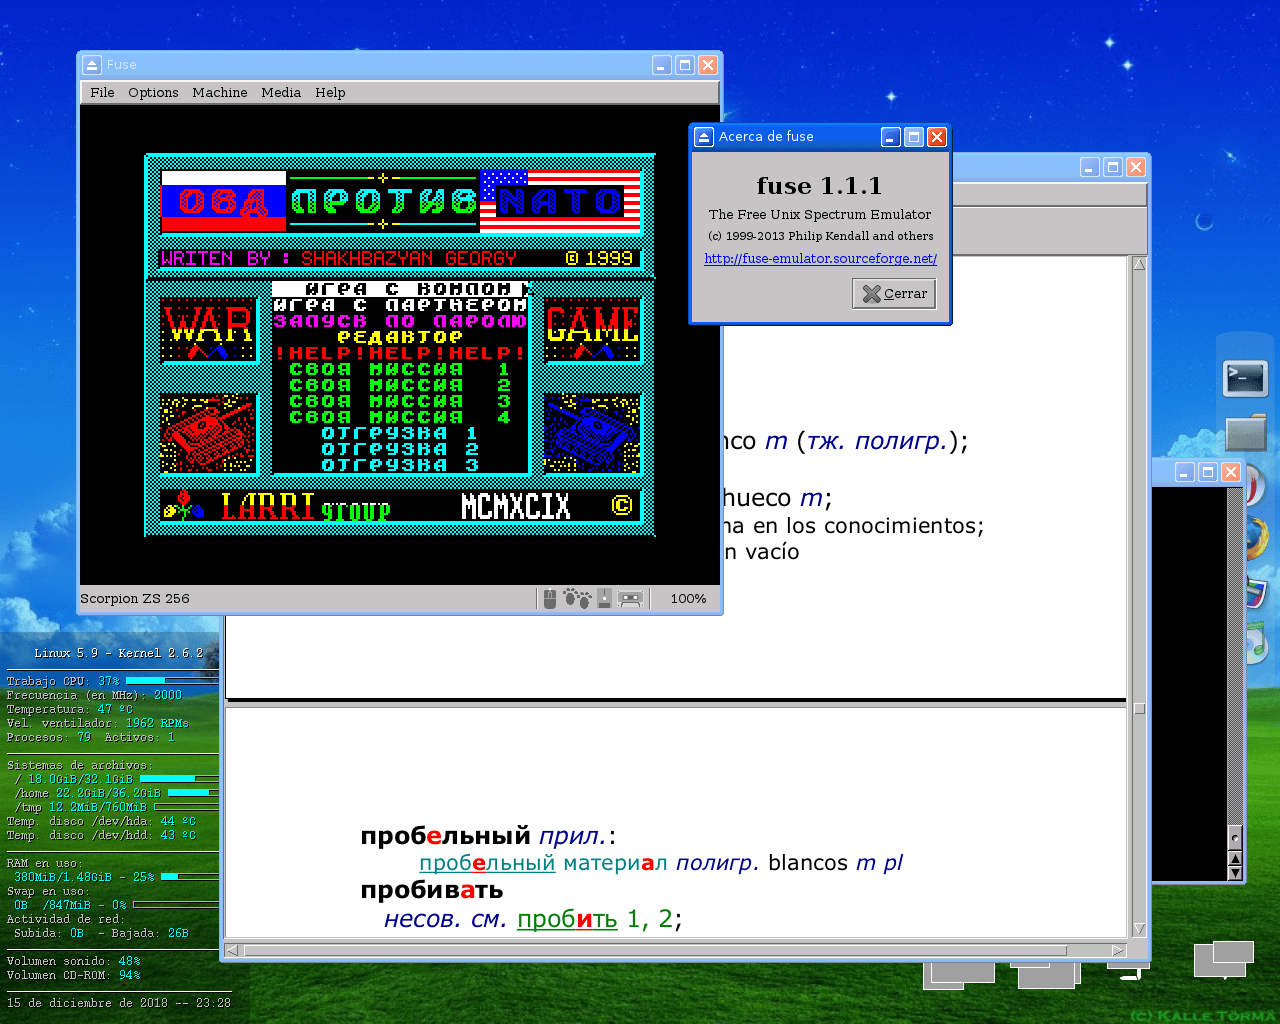
Task: Click the footprints pause icon in Fuse status bar
Action: (577, 598)
